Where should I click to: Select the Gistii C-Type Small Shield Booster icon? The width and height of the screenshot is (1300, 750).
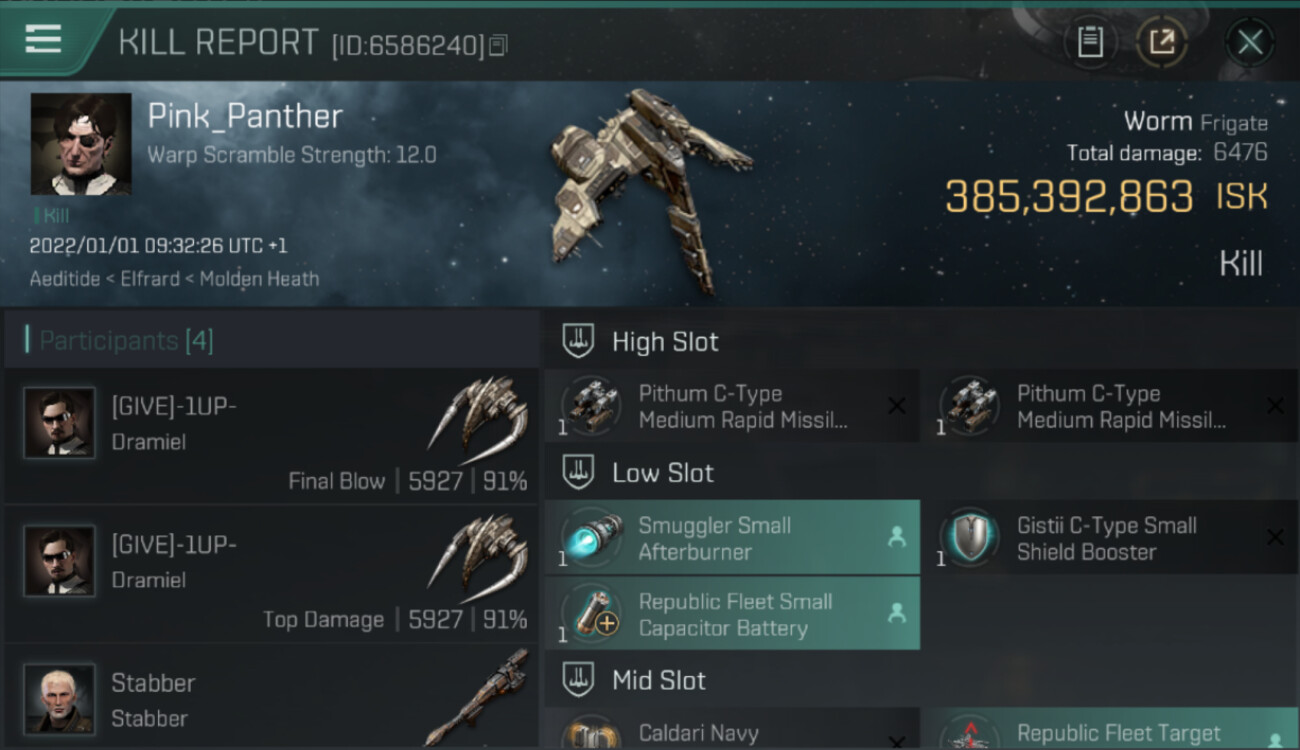point(969,538)
